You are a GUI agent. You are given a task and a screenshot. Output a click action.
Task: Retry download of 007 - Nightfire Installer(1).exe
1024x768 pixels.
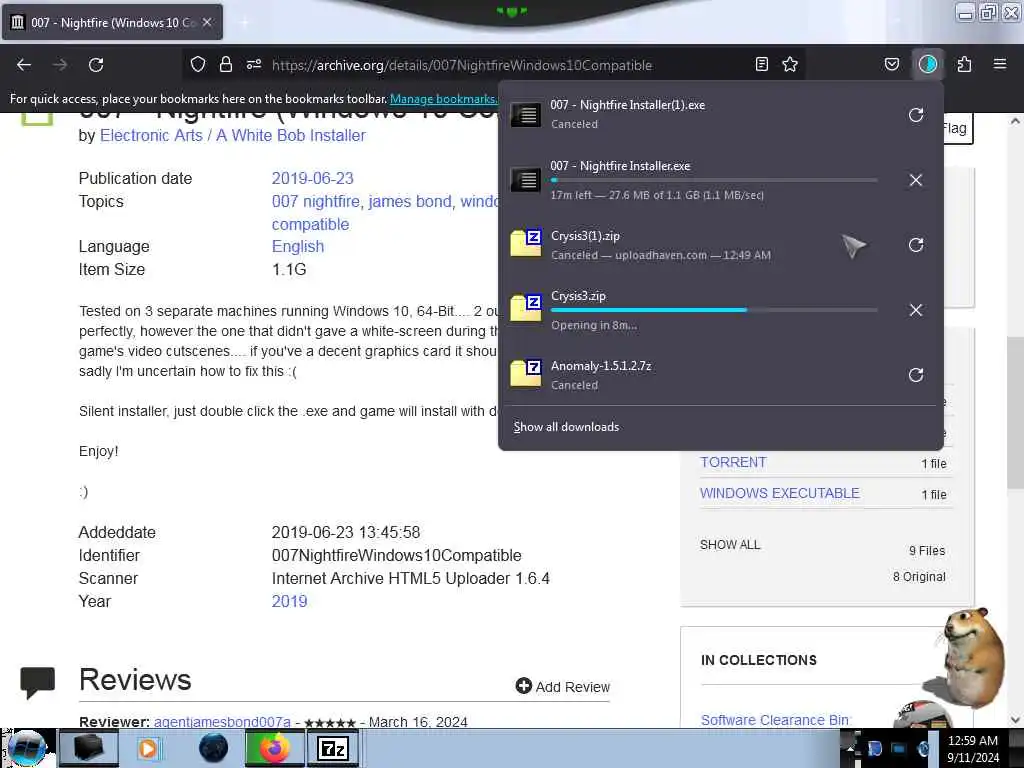click(x=916, y=115)
